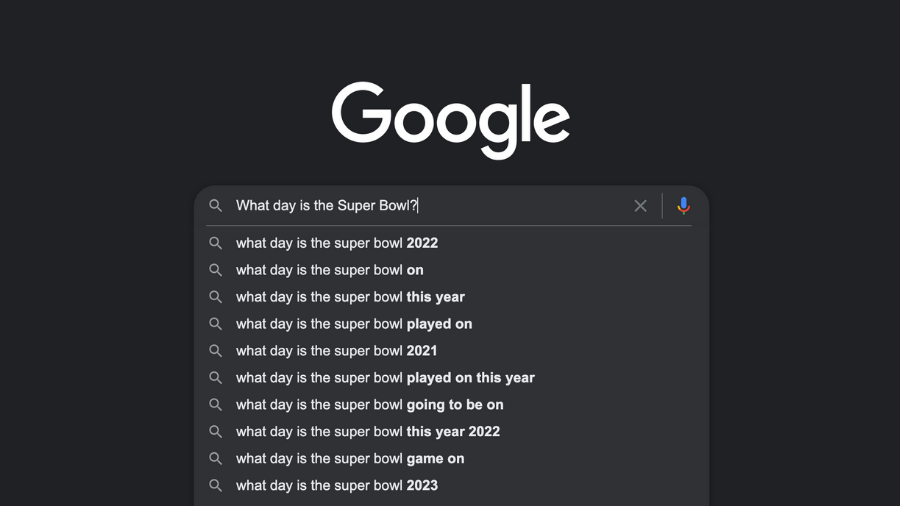Click the microphone voice search icon
This screenshot has width=900, height=506.
coord(683,206)
